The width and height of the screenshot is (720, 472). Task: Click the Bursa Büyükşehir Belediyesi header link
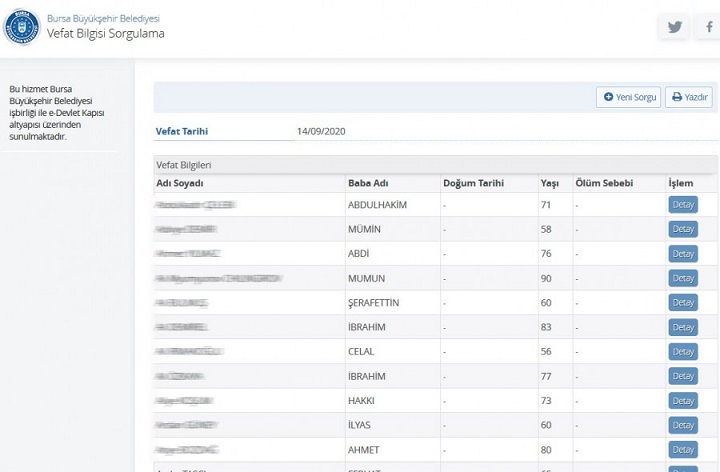point(103,18)
